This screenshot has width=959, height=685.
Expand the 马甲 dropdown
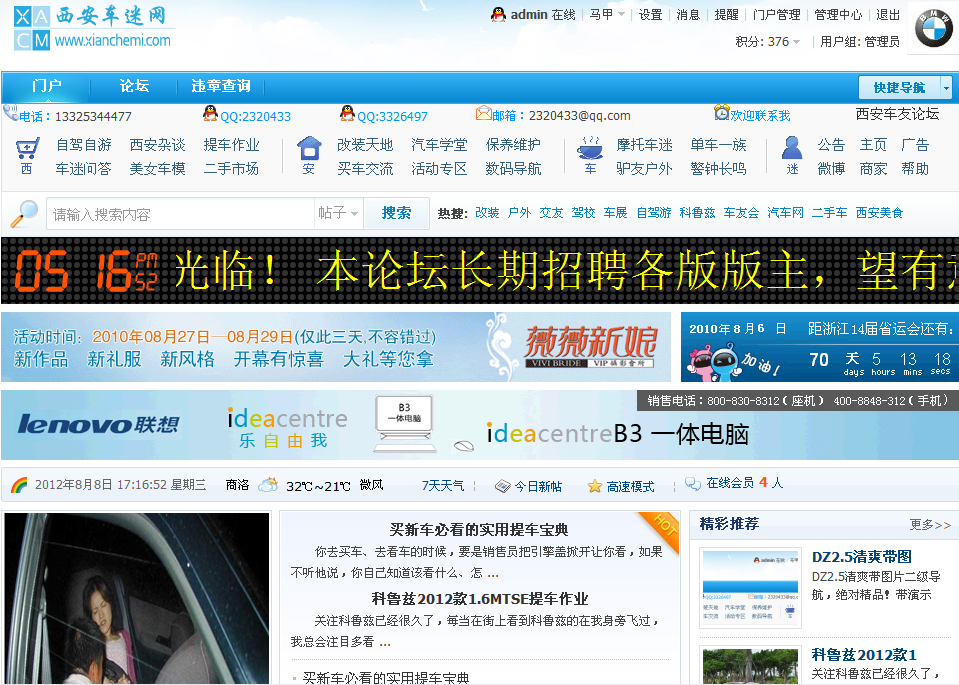click(x=607, y=15)
